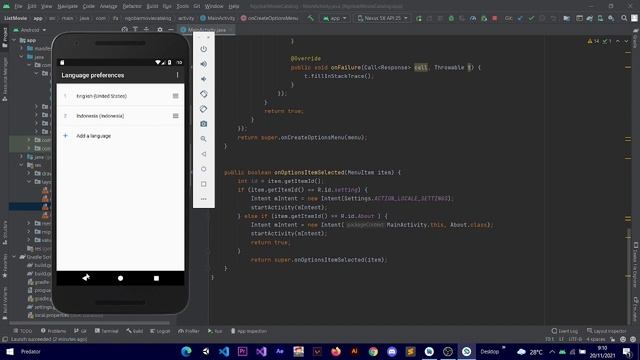Click the emulator sidebar Back triangle
Image resolution: width=640 pixels, height=360 pixels.
coord(203,154)
